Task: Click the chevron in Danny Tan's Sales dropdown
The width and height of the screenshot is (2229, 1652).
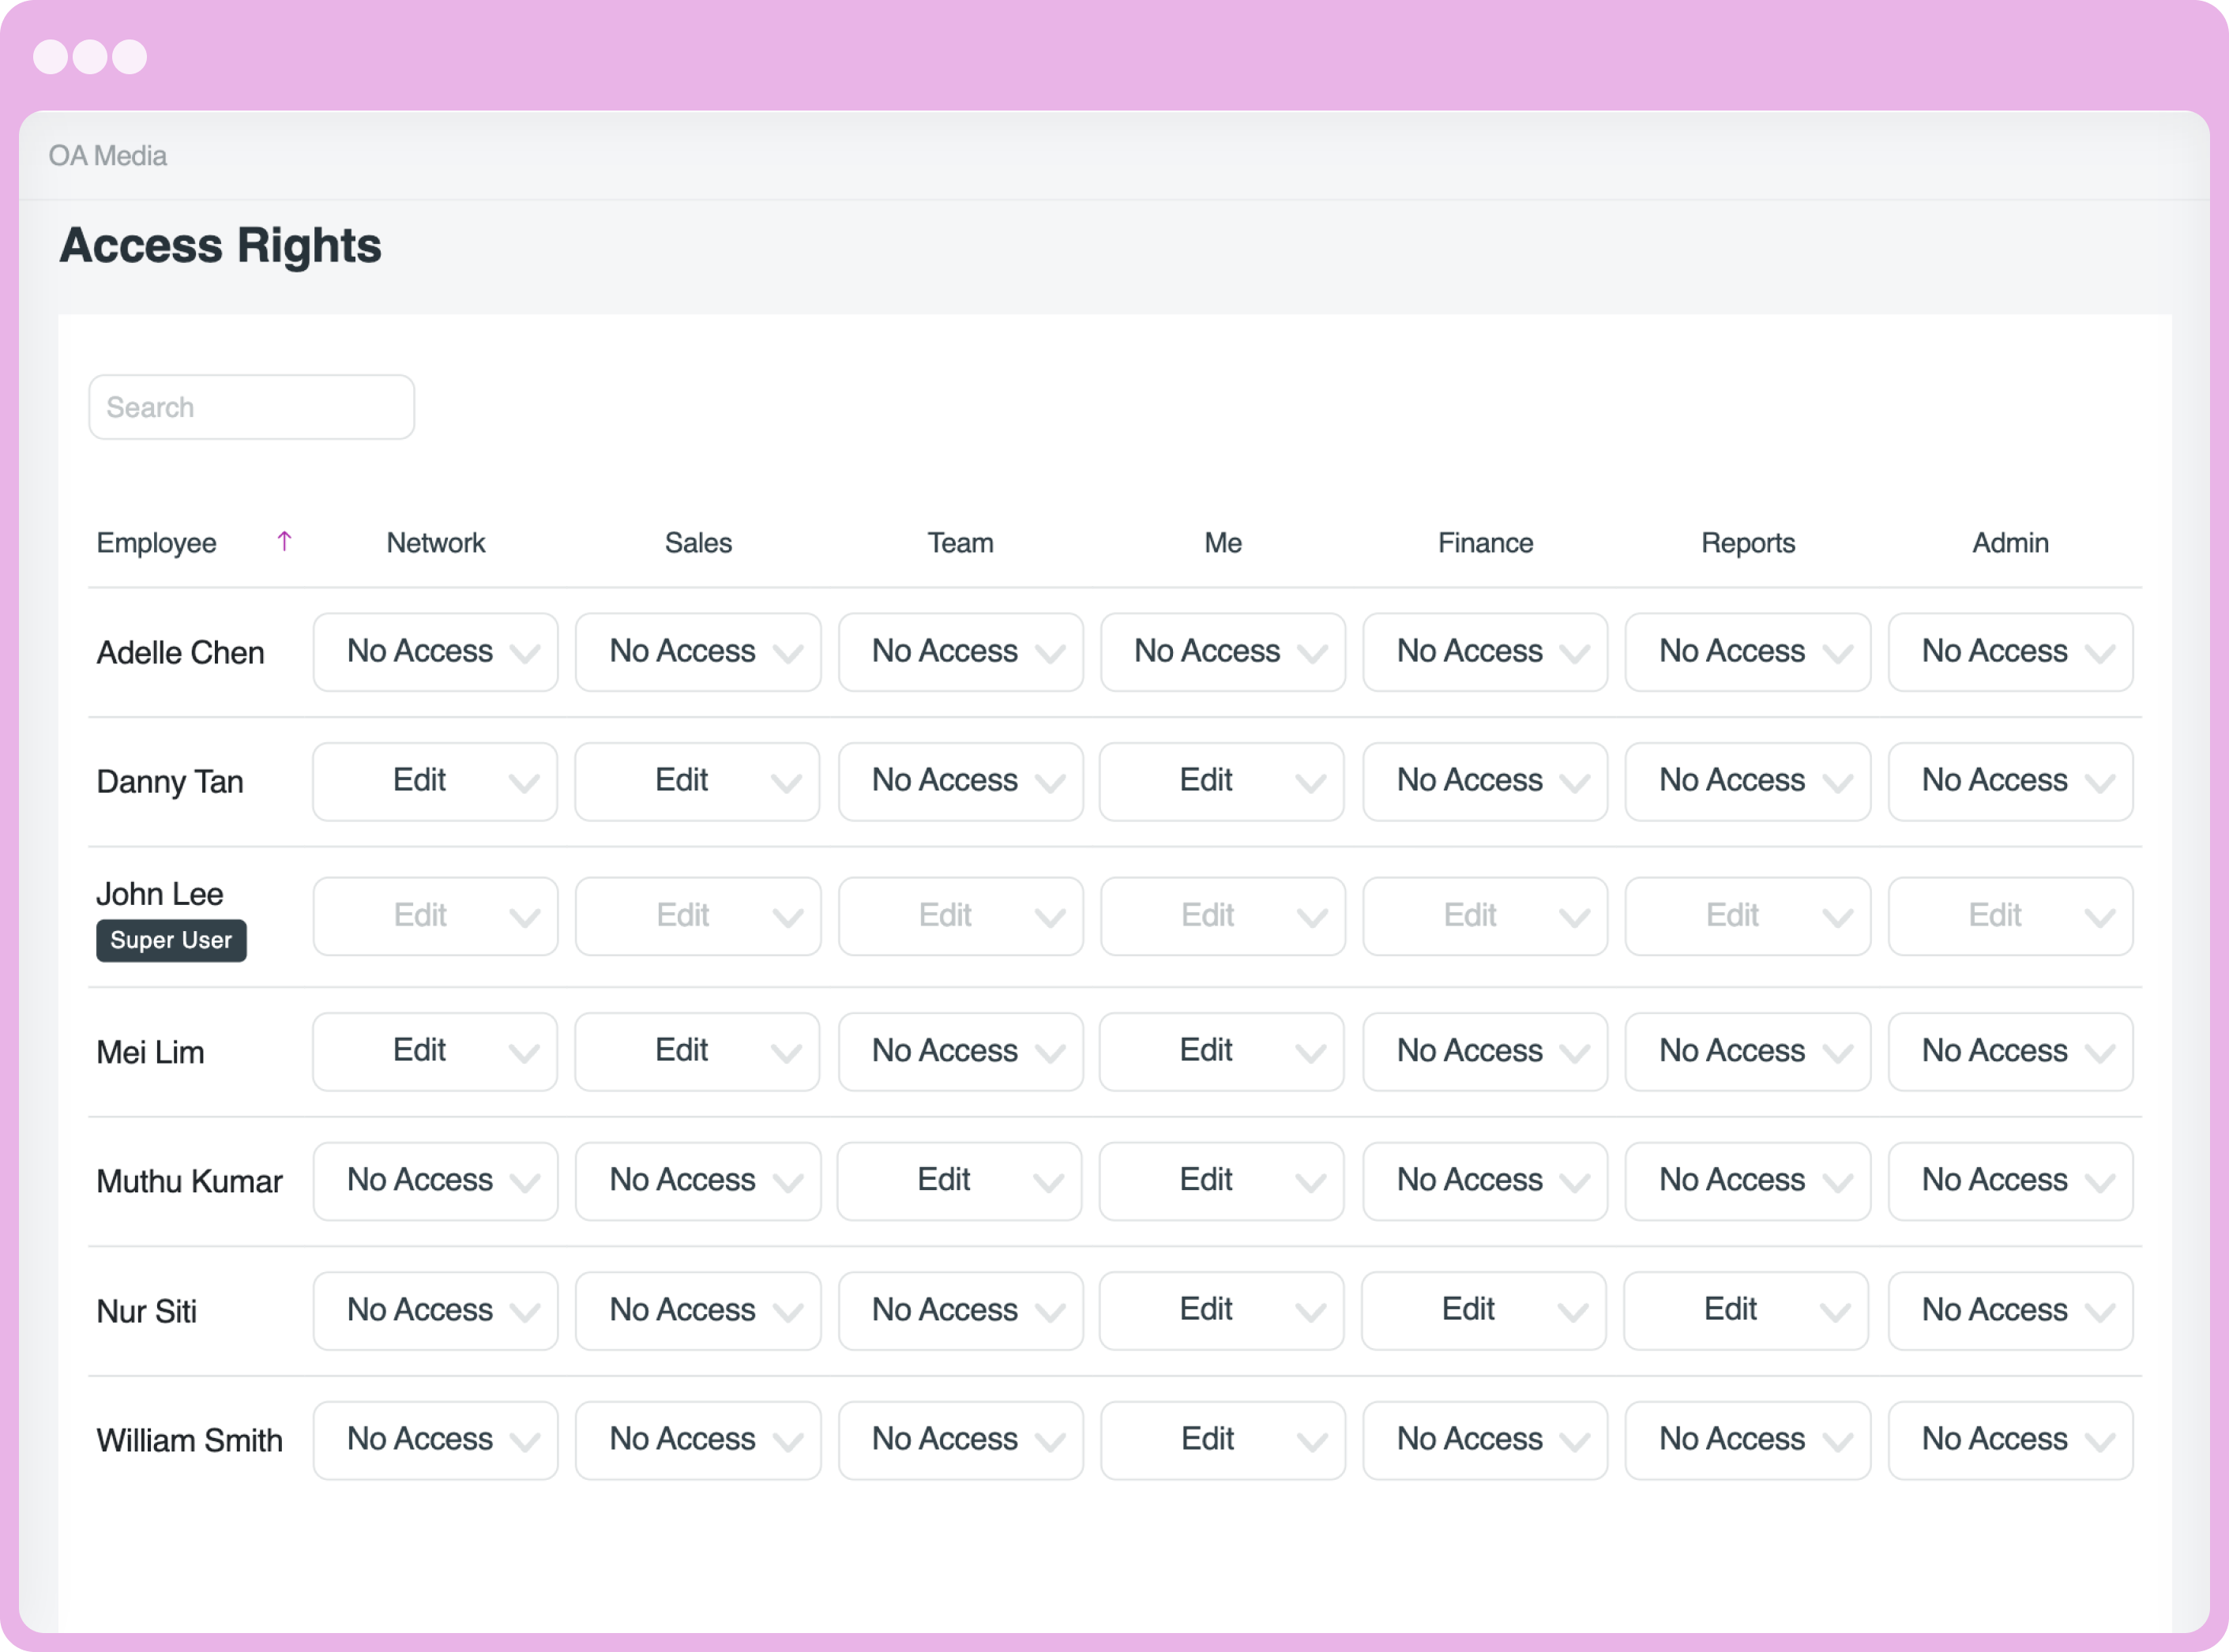Action: click(x=786, y=783)
